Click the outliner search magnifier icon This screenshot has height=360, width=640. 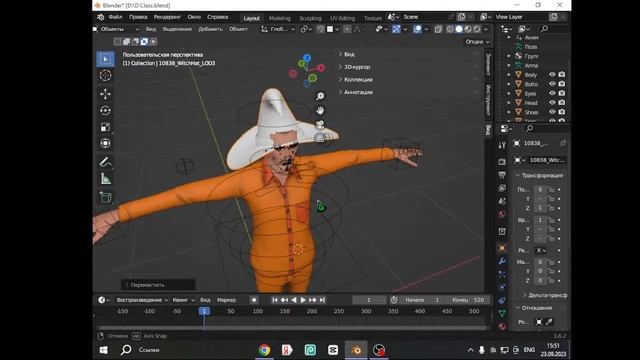click(544, 29)
